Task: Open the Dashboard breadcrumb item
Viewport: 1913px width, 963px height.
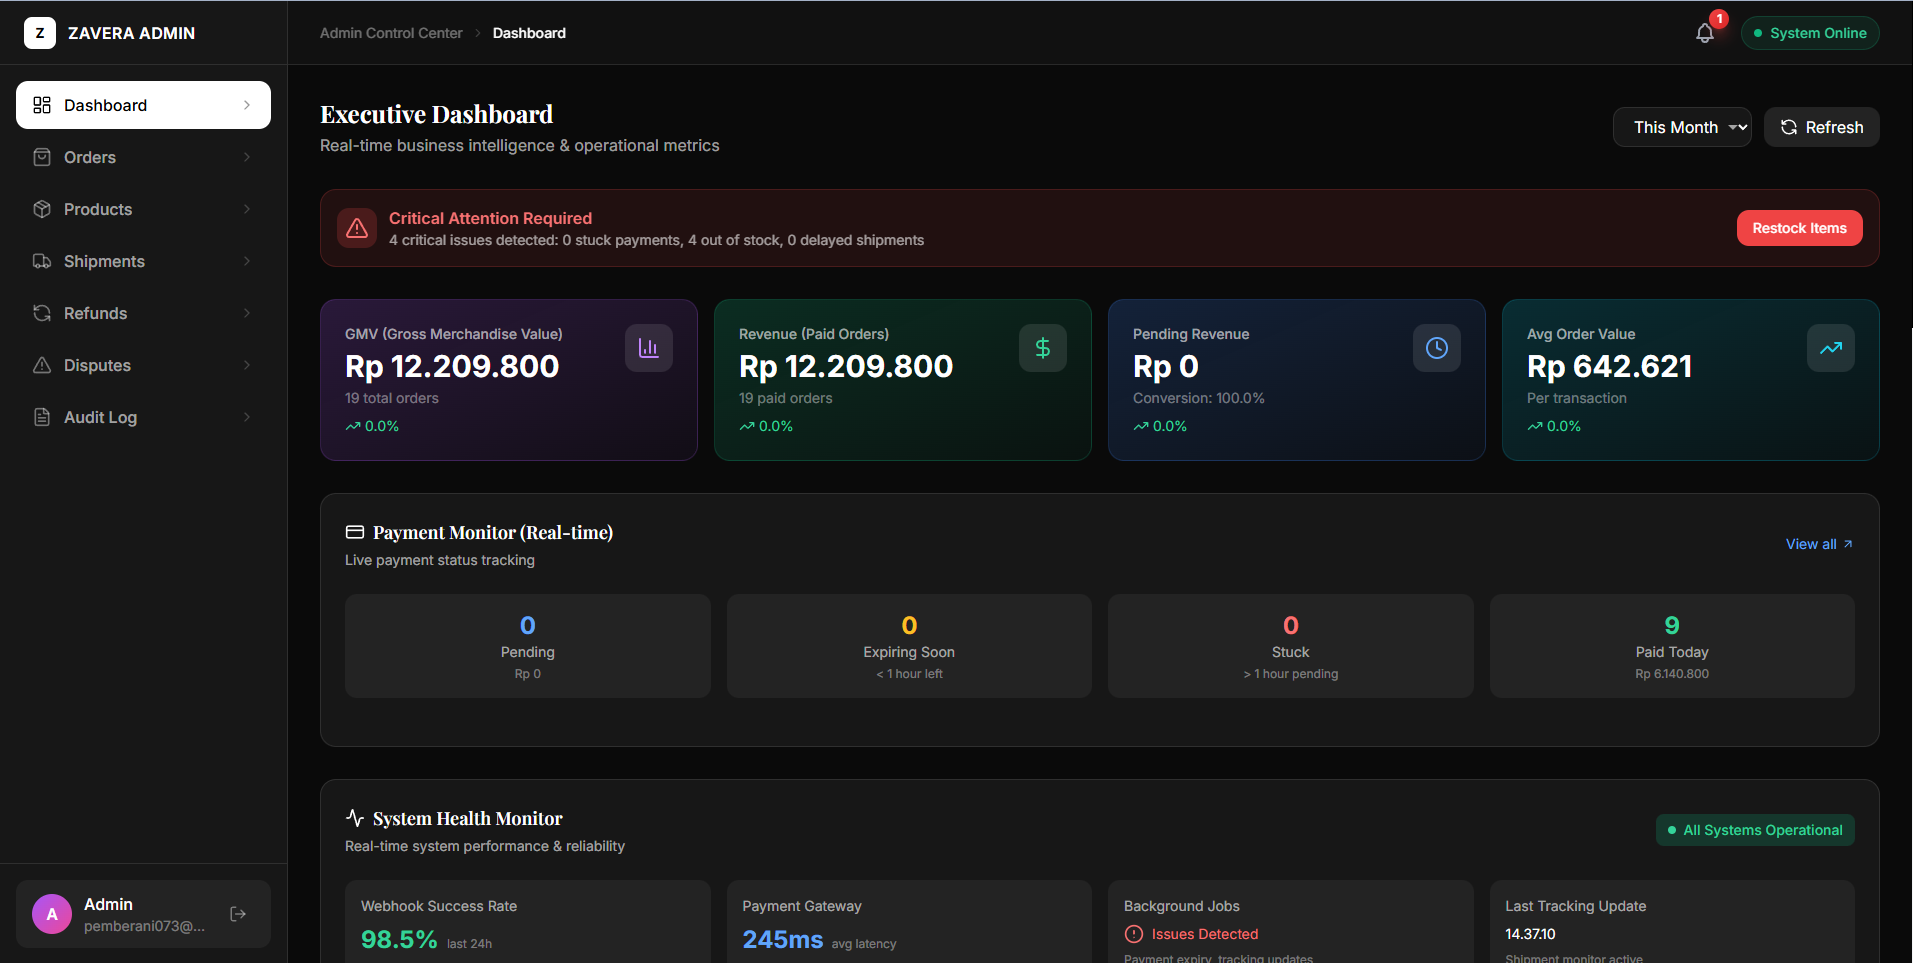Action: pos(529,33)
